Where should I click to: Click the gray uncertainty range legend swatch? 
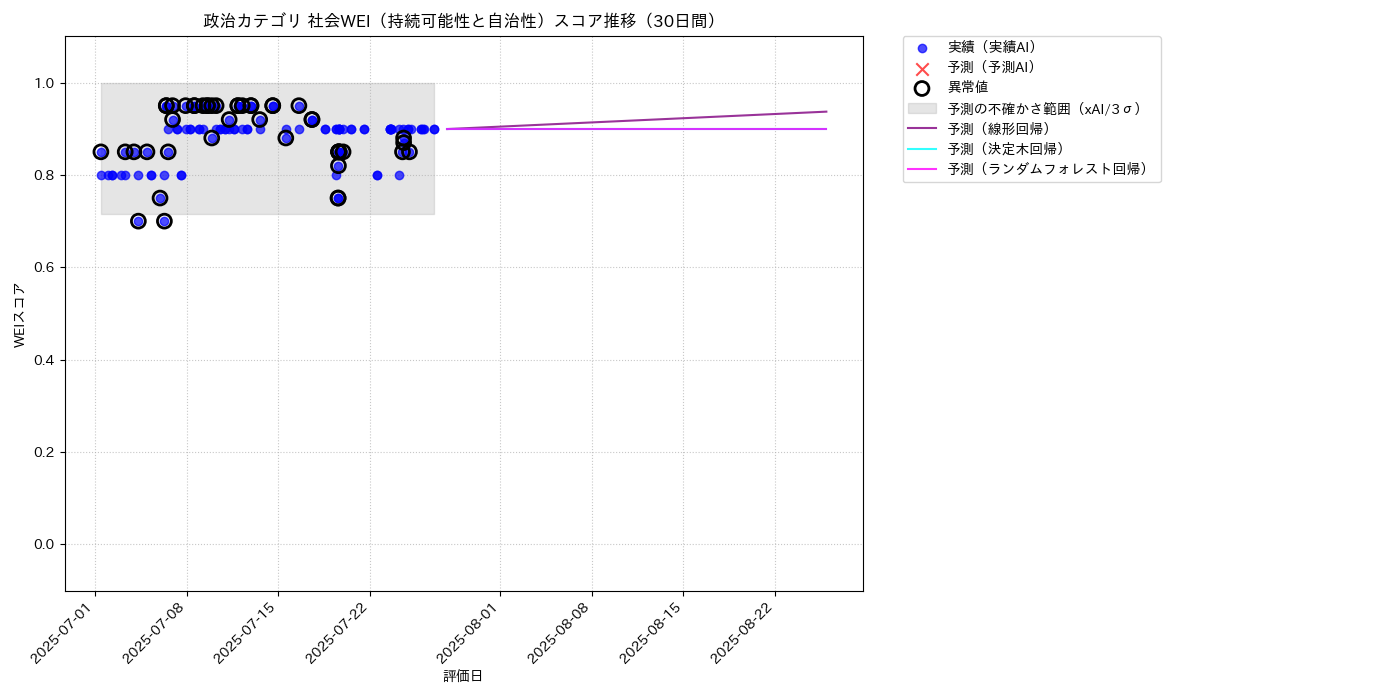coord(922,108)
